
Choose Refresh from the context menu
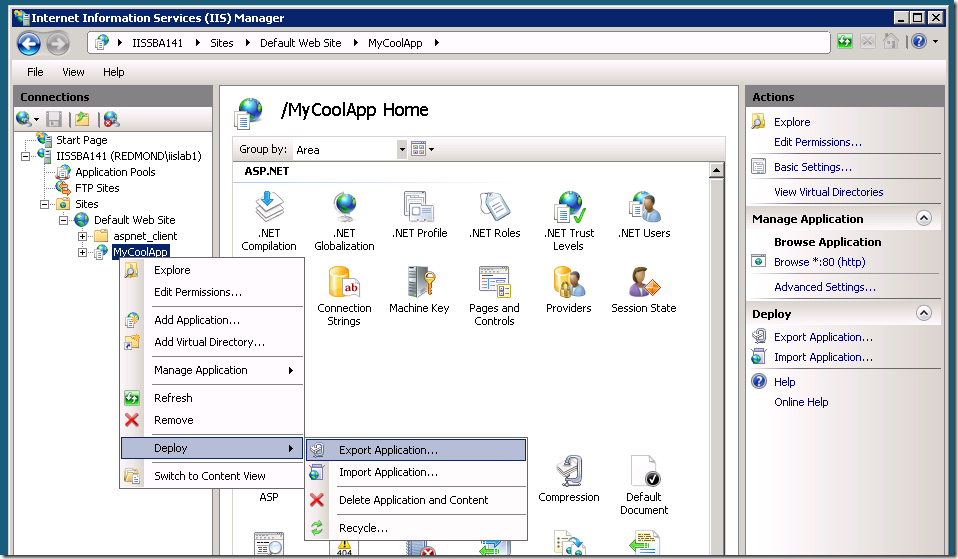pyautogui.click(x=212, y=398)
